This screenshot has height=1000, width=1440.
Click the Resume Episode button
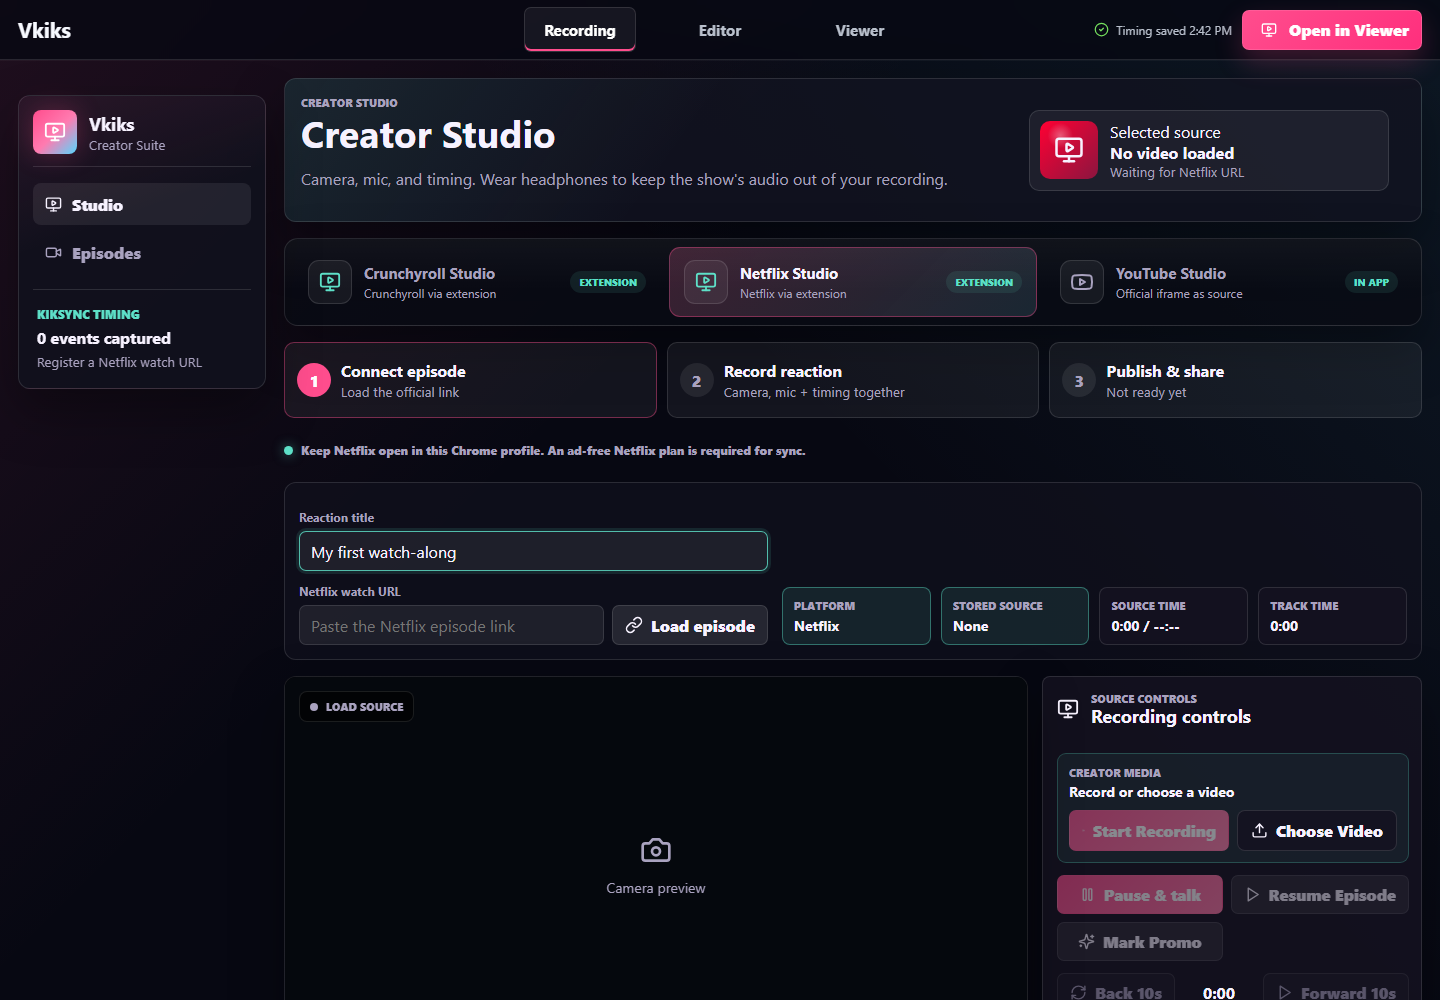coord(1320,895)
